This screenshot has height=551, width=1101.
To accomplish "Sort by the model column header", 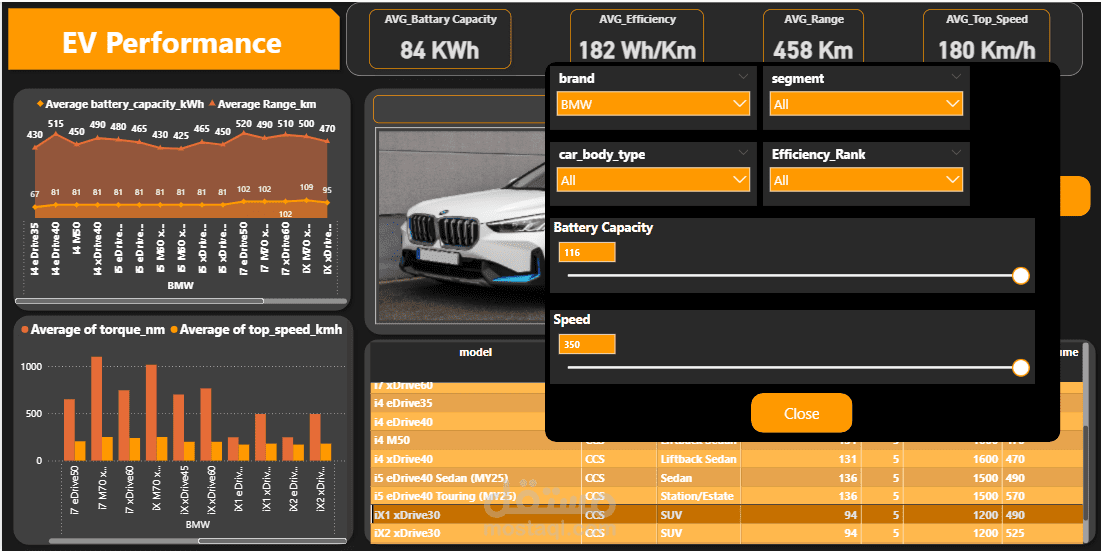I will point(475,352).
